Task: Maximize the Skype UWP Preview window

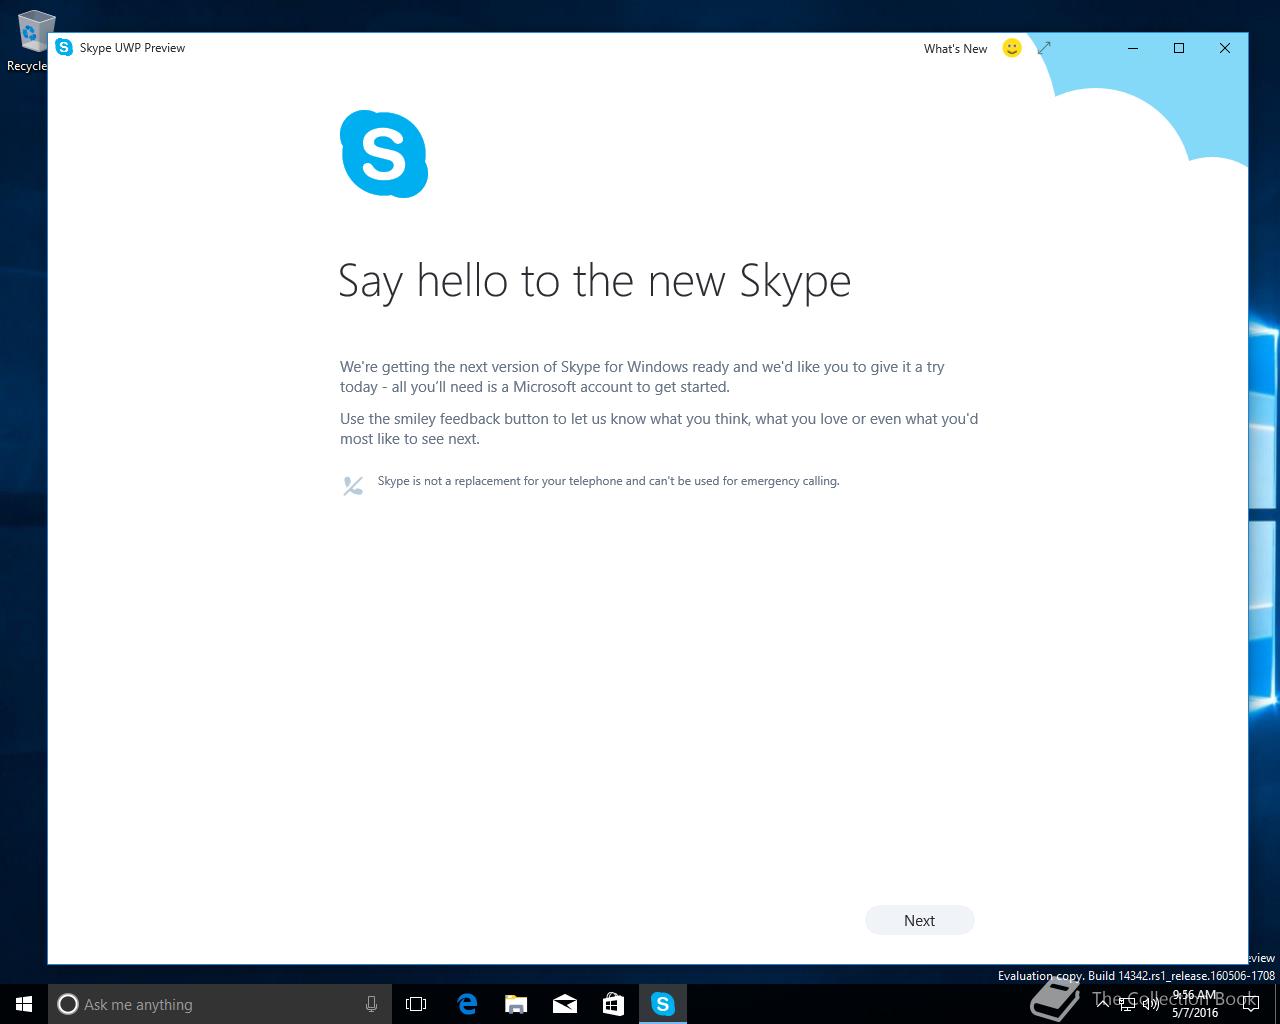Action: point(1179,48)
